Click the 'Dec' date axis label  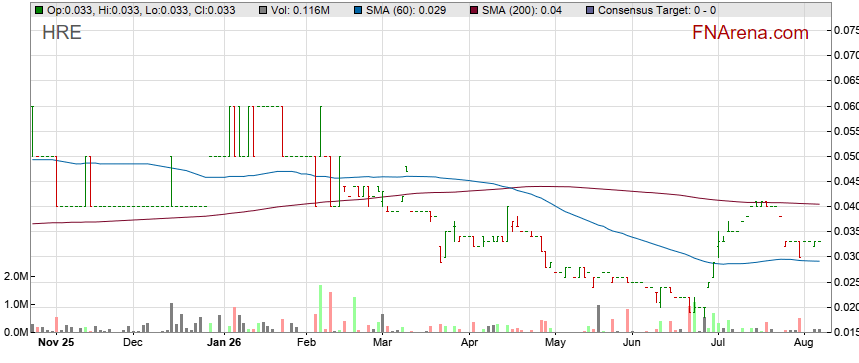[133, 343]
